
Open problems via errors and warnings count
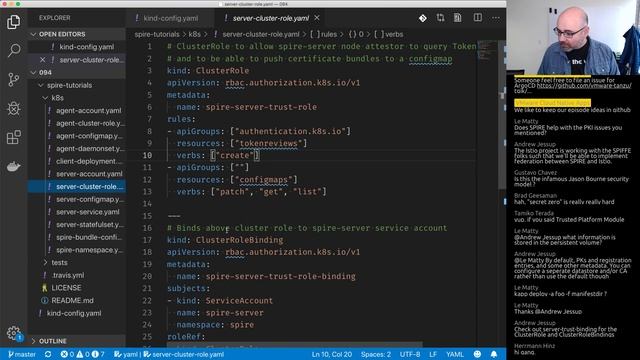tap(82, 354)
